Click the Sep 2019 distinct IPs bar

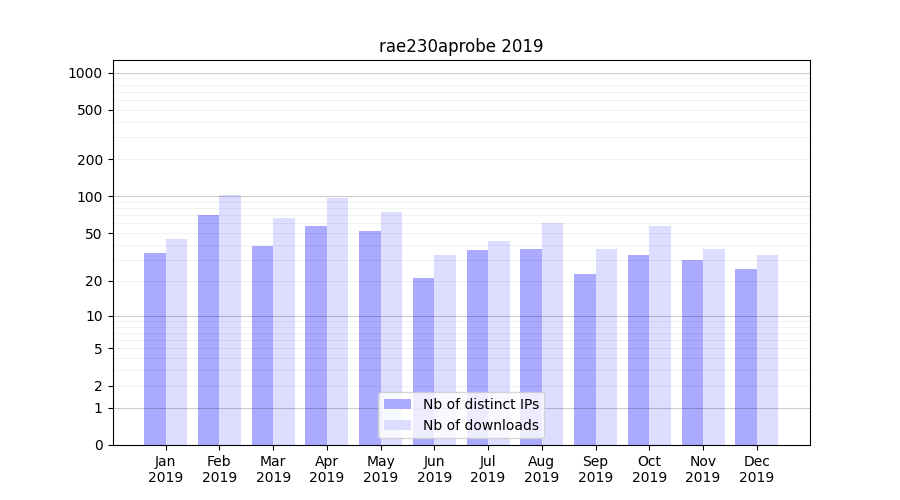tap(585, 359)
